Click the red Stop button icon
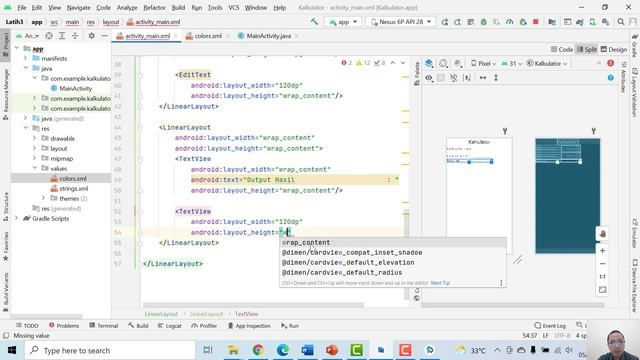 (x=536, y=22)
